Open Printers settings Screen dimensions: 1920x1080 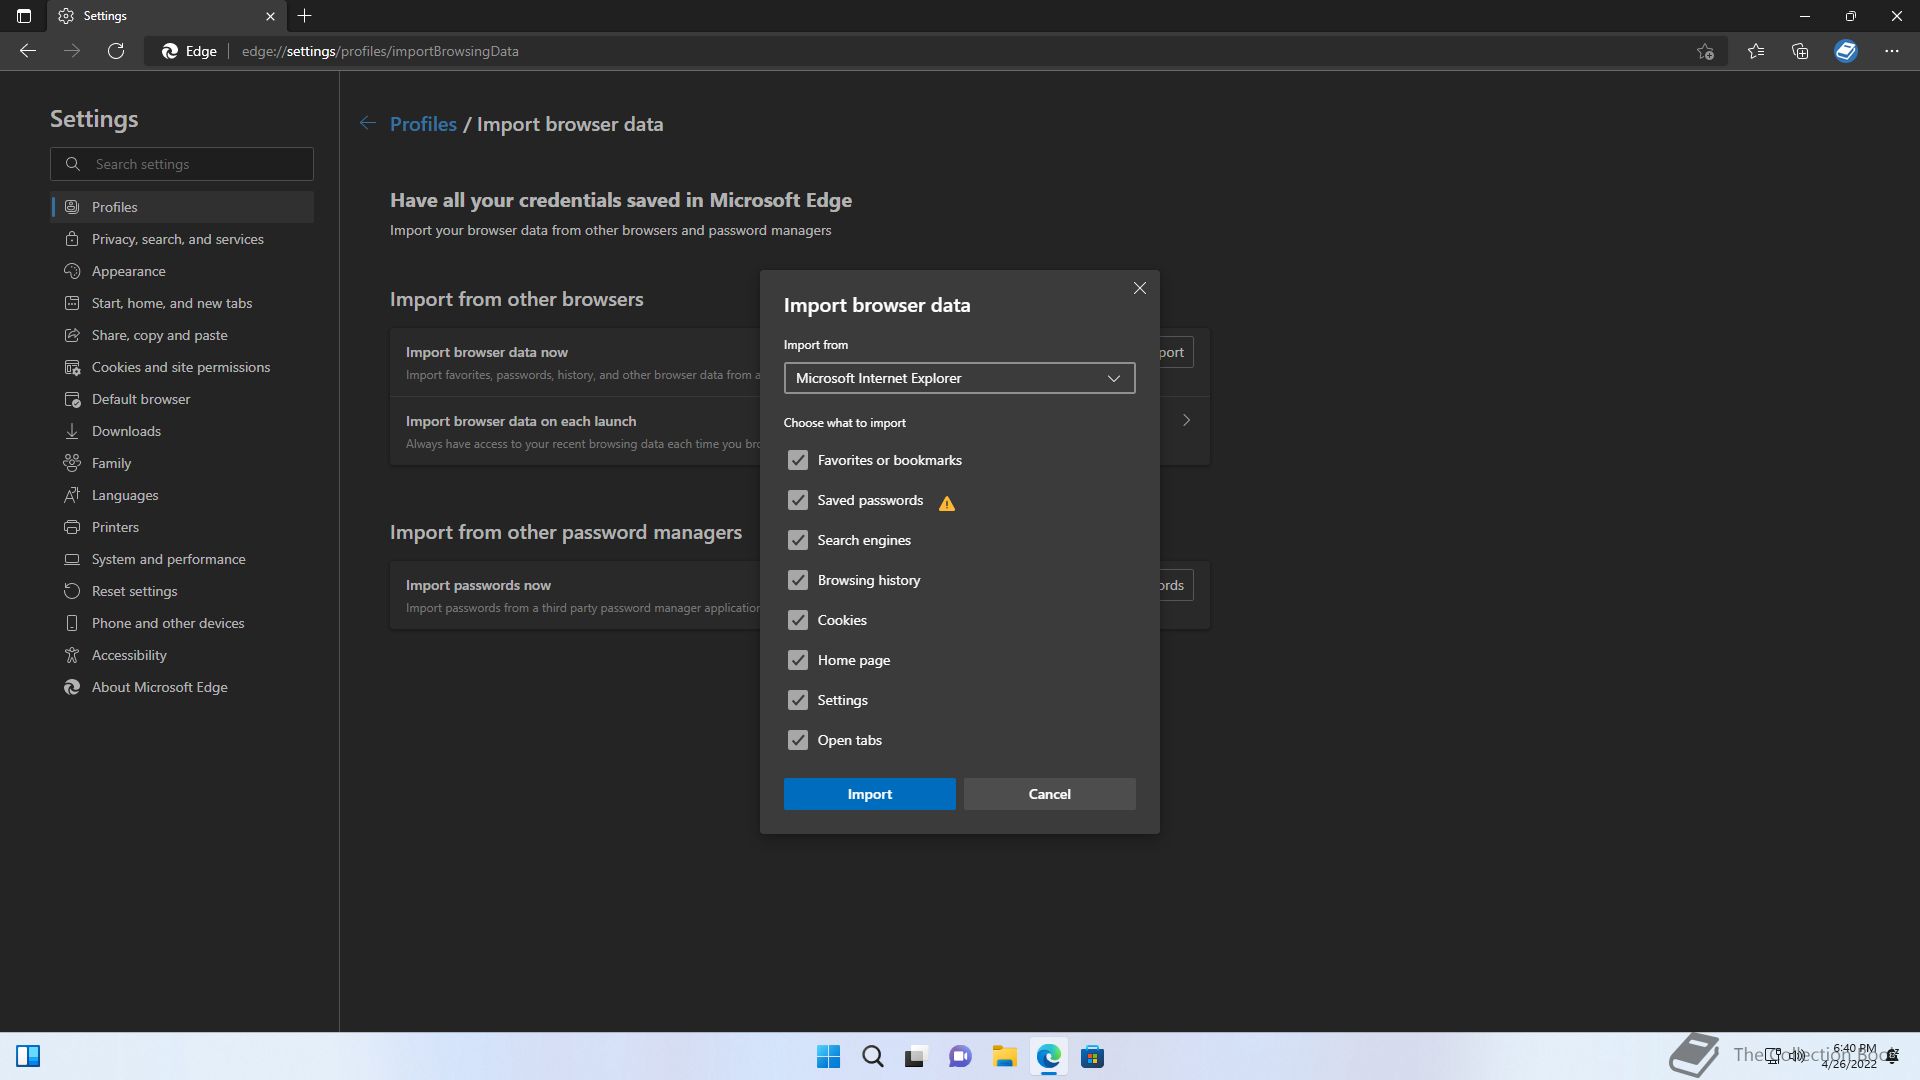coord(182,527)
